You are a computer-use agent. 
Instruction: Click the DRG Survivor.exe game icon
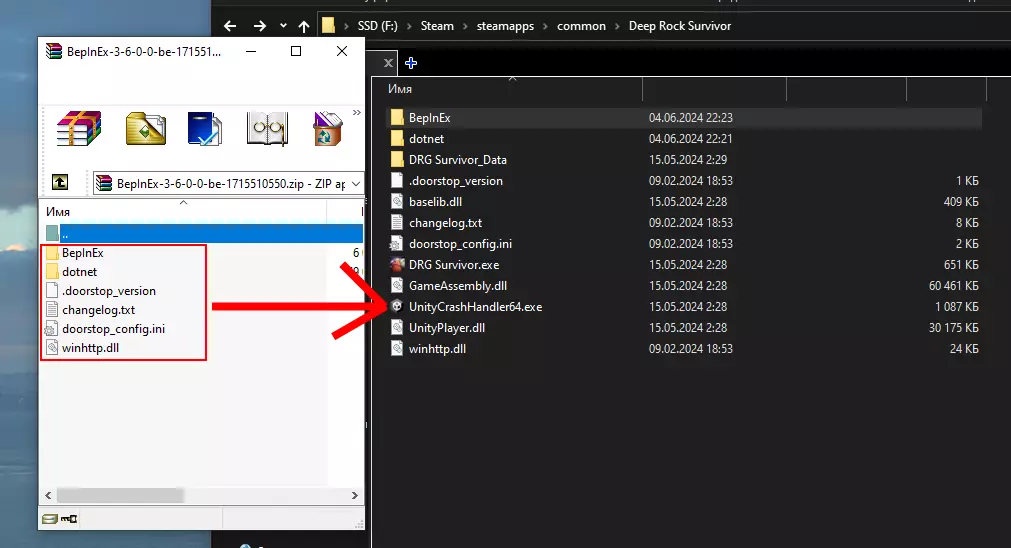pyautogui.click(x=397, y=264)
